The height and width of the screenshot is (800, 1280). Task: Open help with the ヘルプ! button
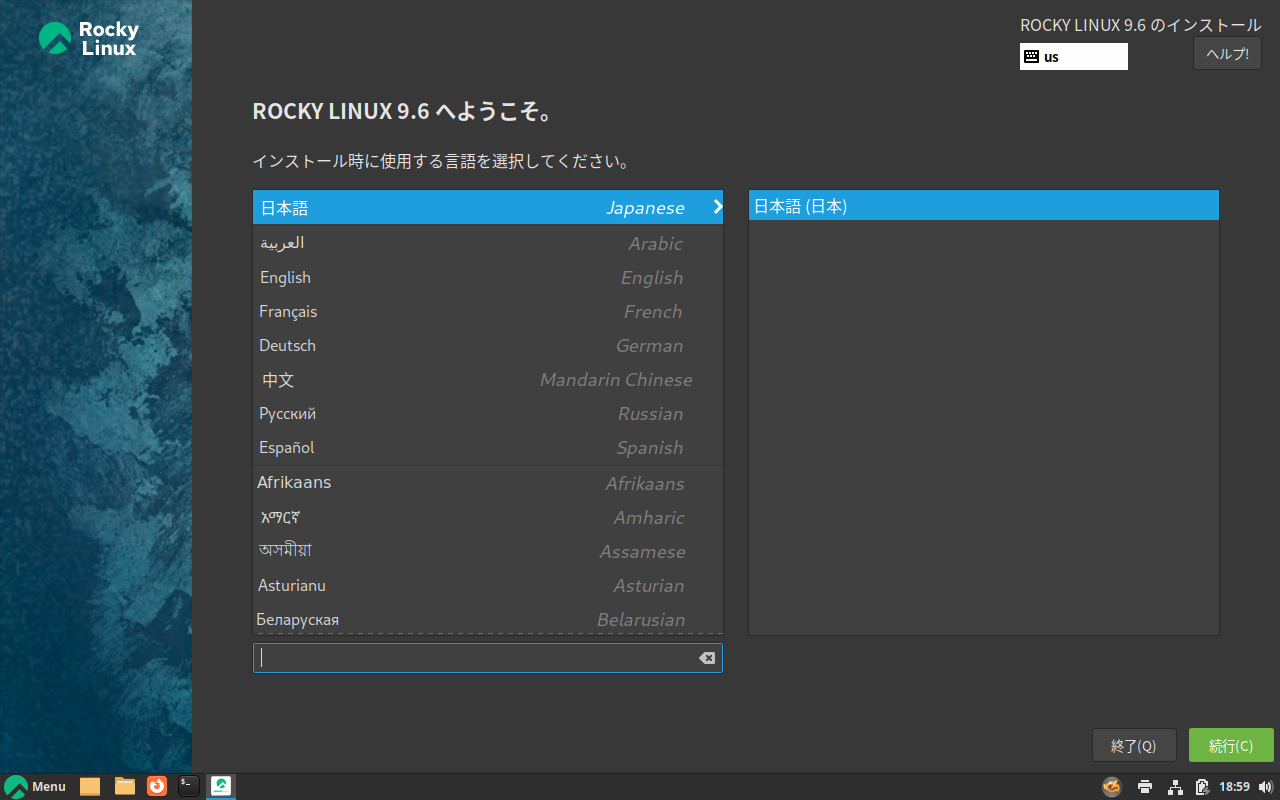(x=1227, y=54)
